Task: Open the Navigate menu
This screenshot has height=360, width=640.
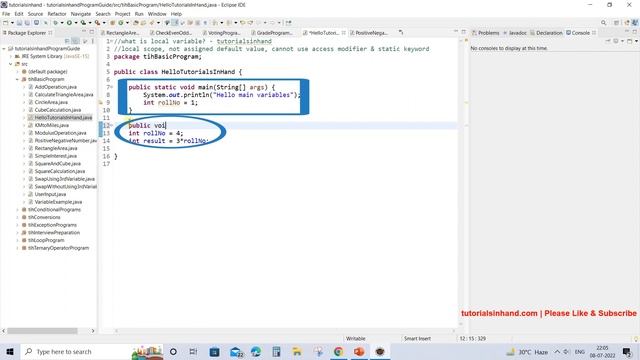Action: point(81,13)
